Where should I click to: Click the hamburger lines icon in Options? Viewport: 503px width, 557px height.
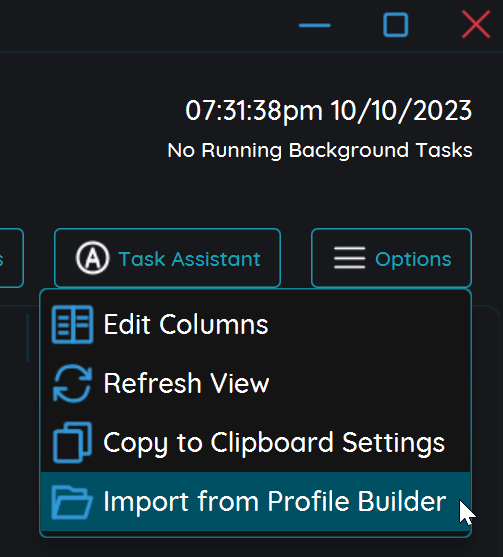click(x=350, y=258)
